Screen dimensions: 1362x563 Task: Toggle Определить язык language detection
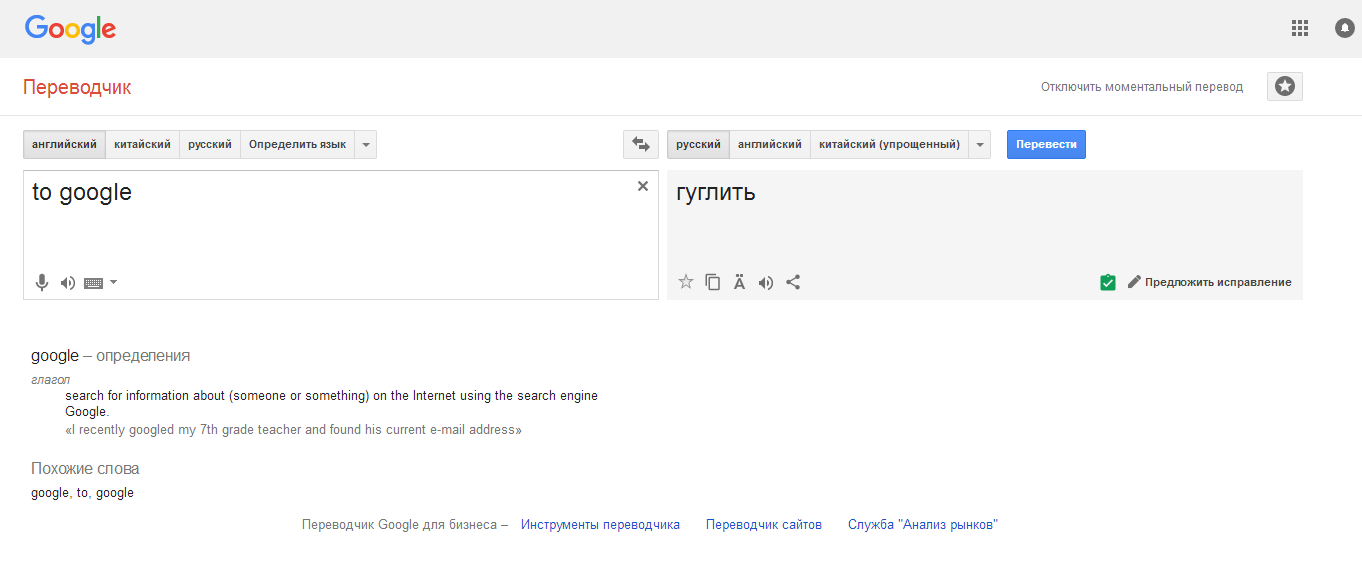[x=297, y=145]
